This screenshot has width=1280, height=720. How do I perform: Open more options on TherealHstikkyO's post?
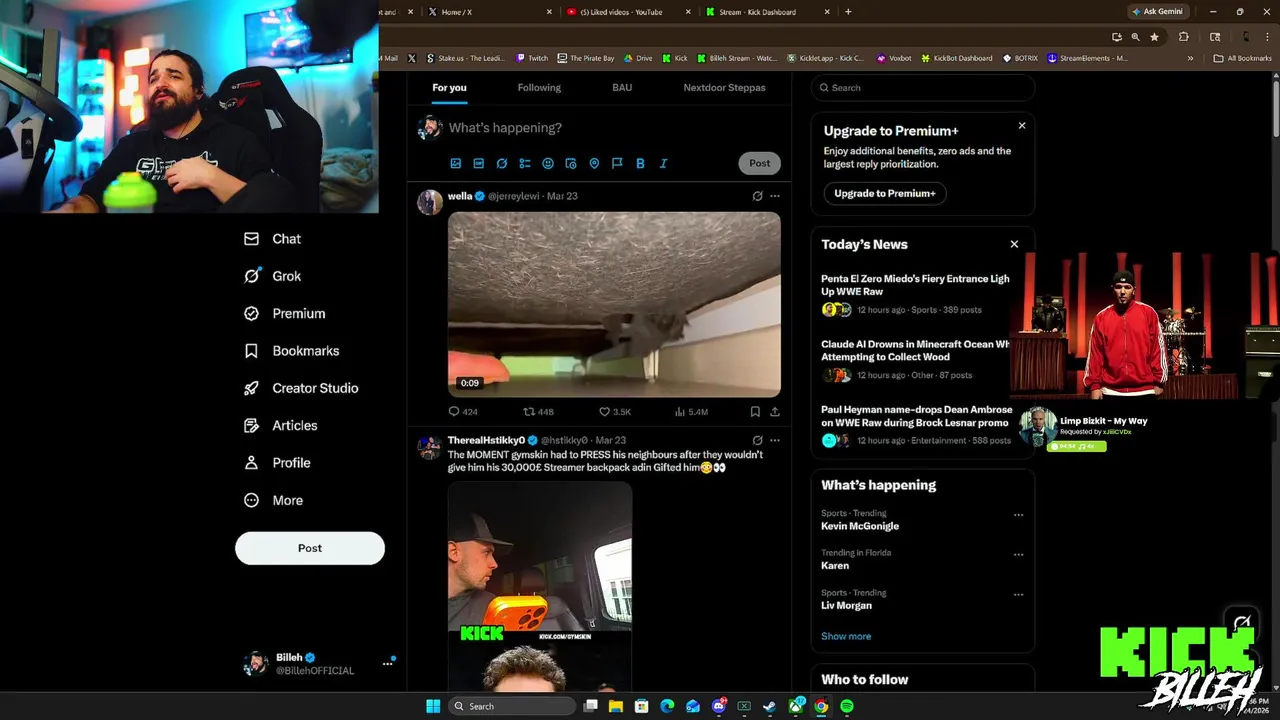pos(775,440)
